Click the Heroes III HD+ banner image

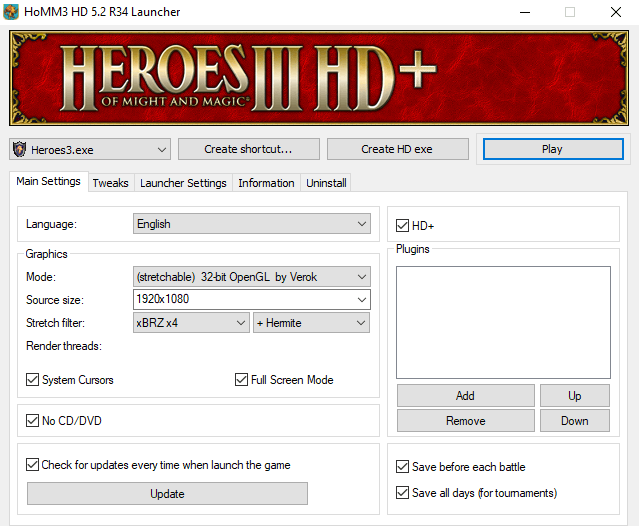pos(319,78)
